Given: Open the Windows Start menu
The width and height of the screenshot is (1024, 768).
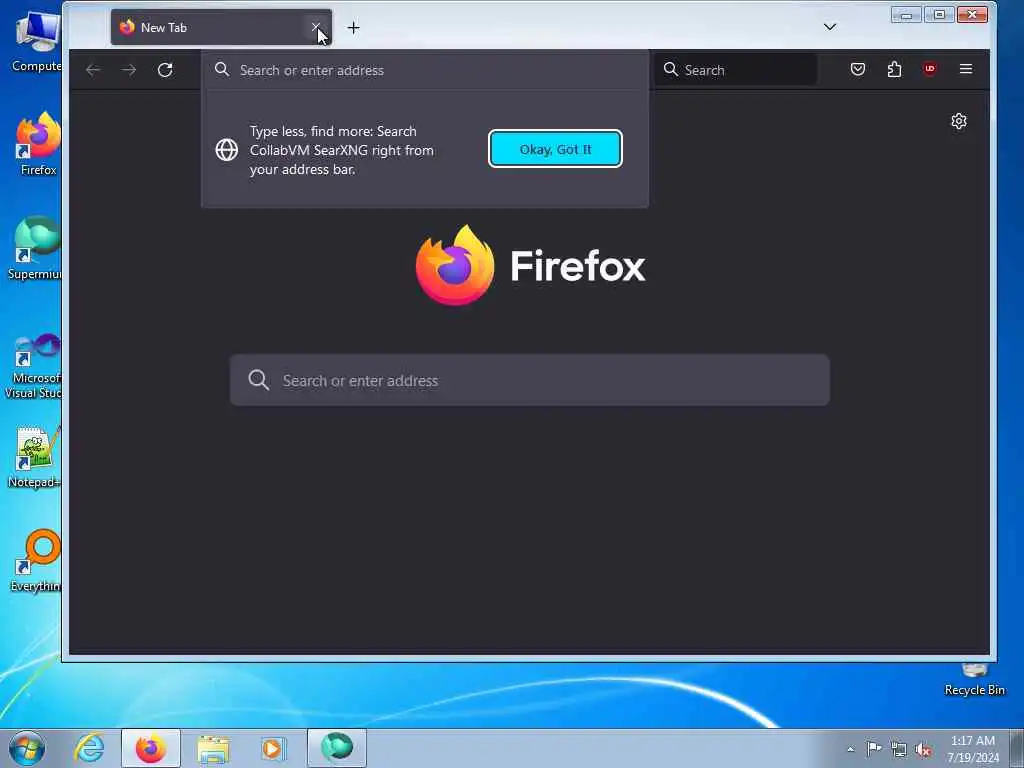Looking at the screenshot, I should 27,748.
